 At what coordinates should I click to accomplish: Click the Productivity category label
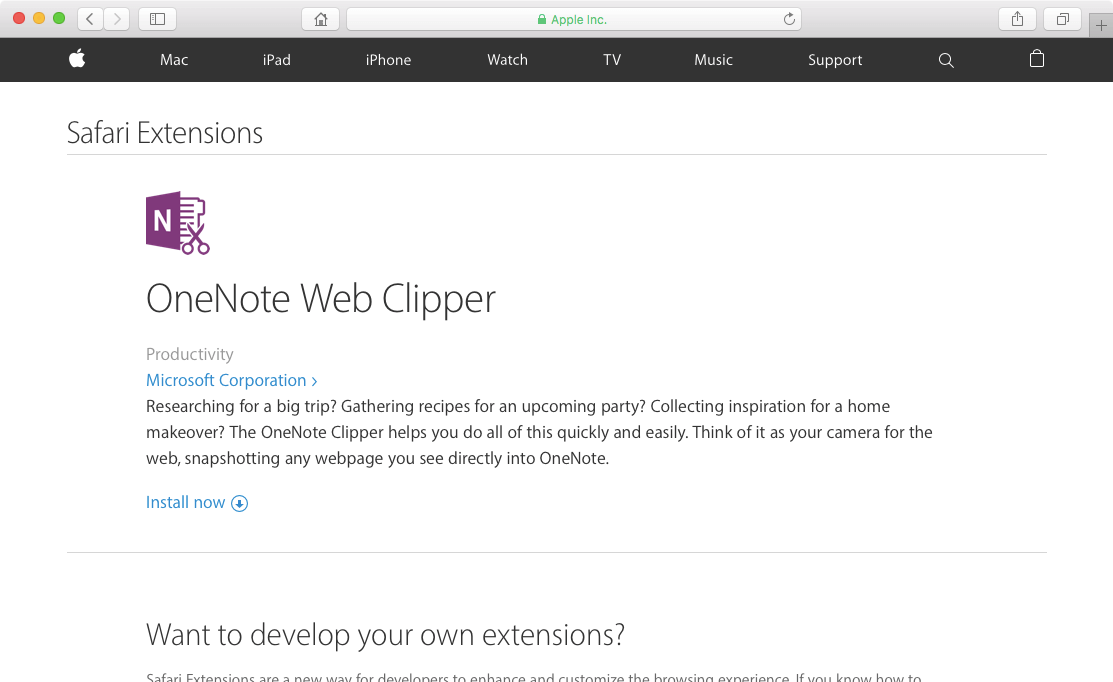tap(190, 354)
